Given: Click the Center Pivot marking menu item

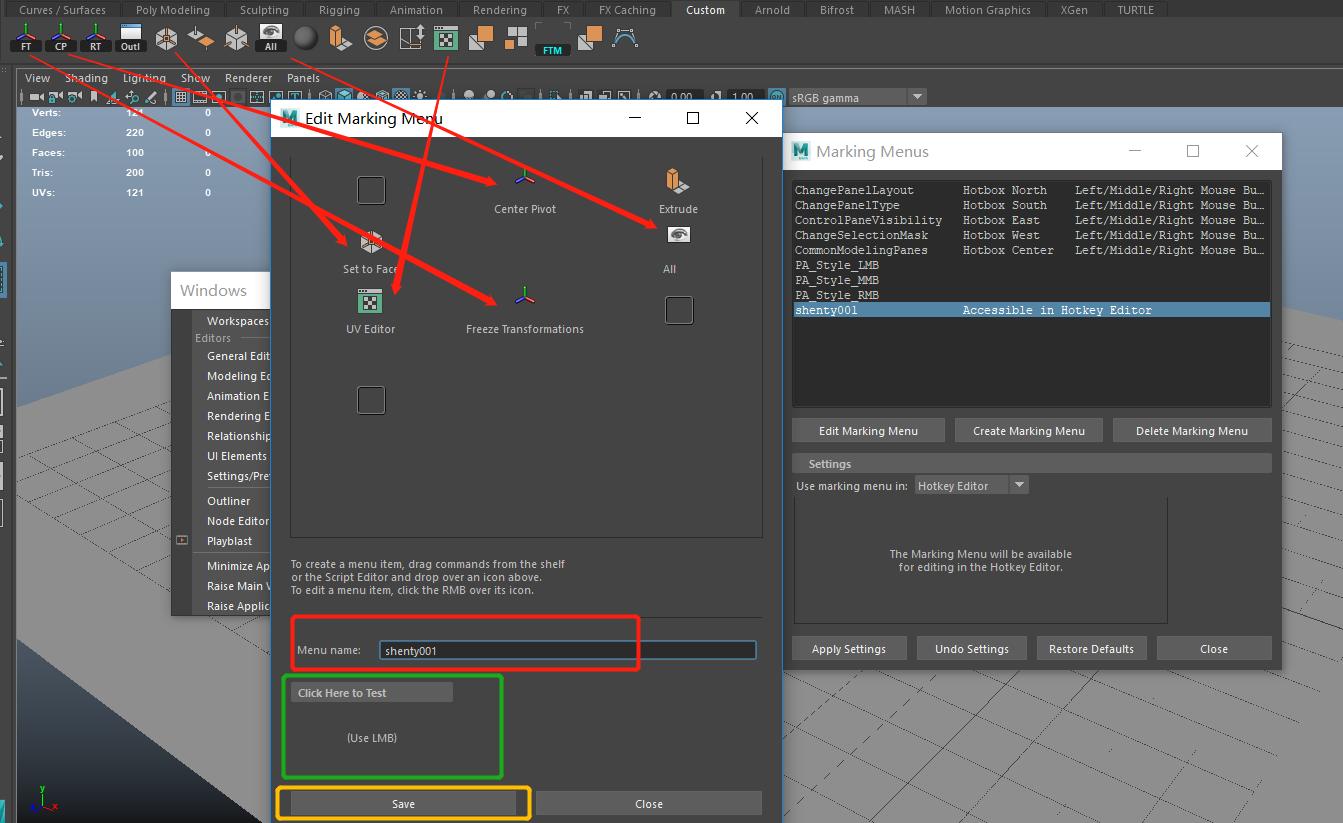Looking at the screenshot, I should [525, 192].
